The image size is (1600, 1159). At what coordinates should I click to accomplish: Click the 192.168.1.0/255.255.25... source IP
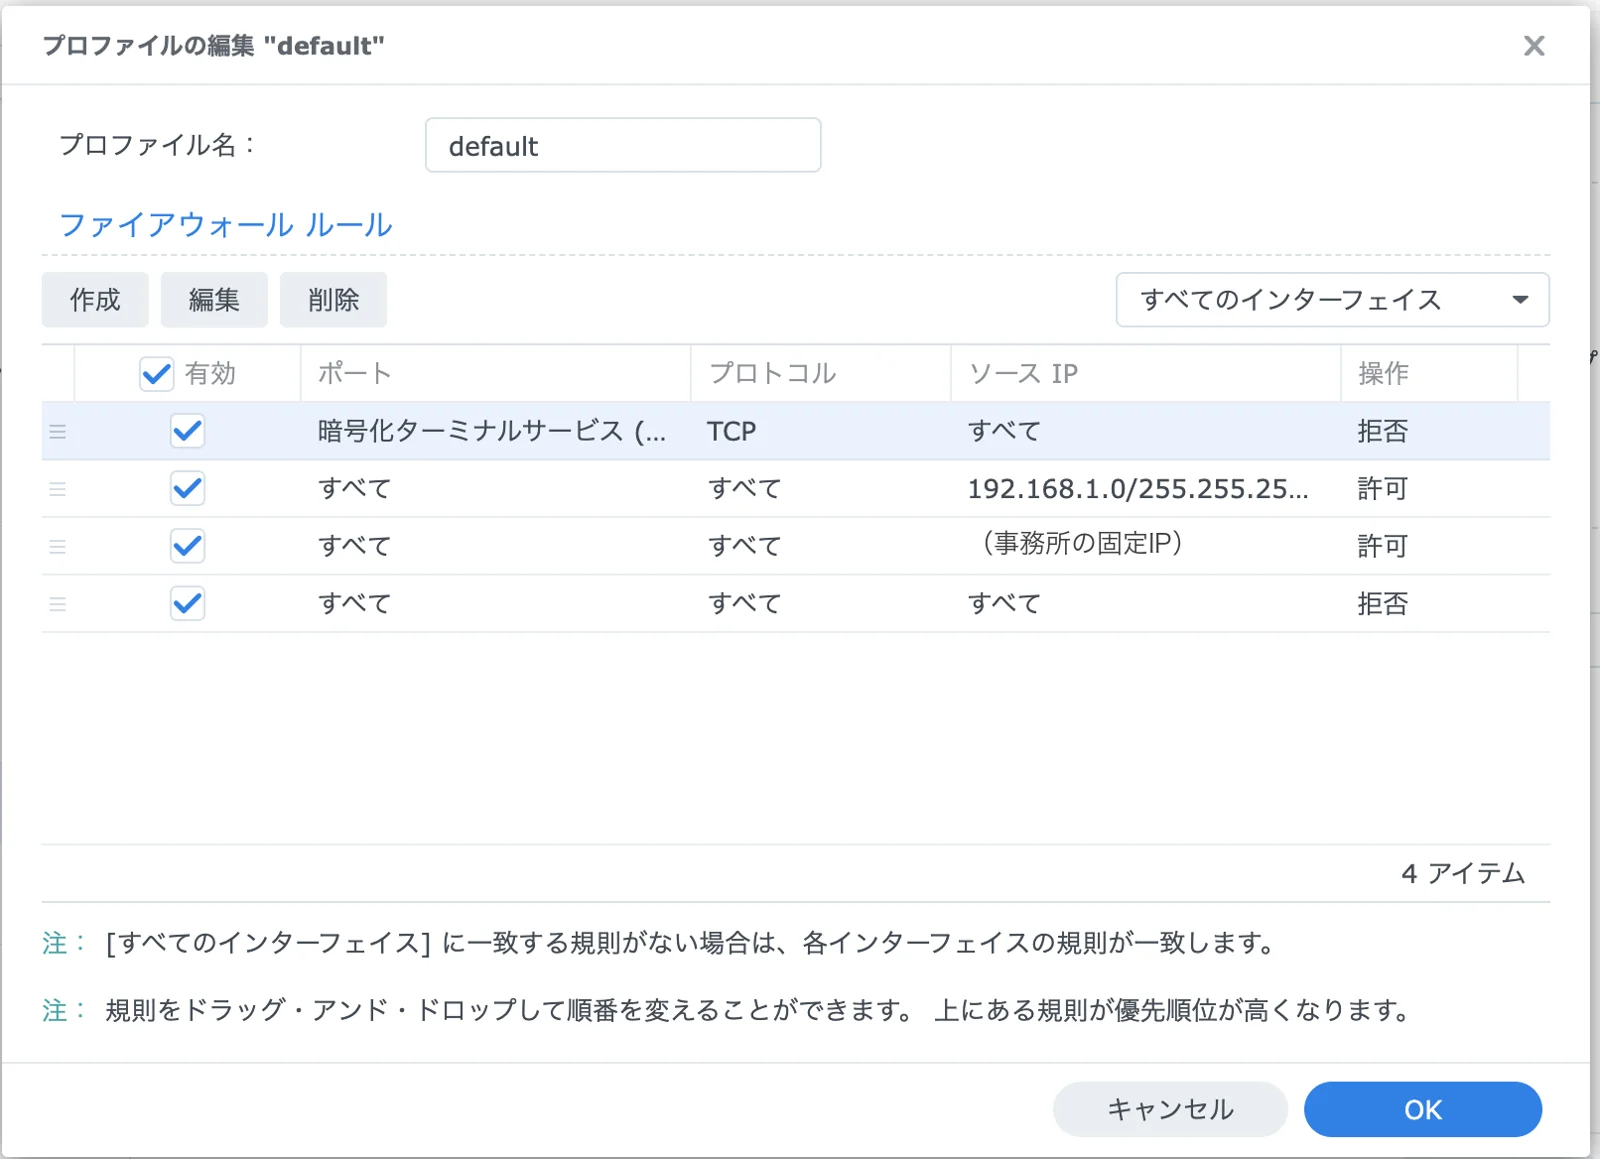[1138, 489]
